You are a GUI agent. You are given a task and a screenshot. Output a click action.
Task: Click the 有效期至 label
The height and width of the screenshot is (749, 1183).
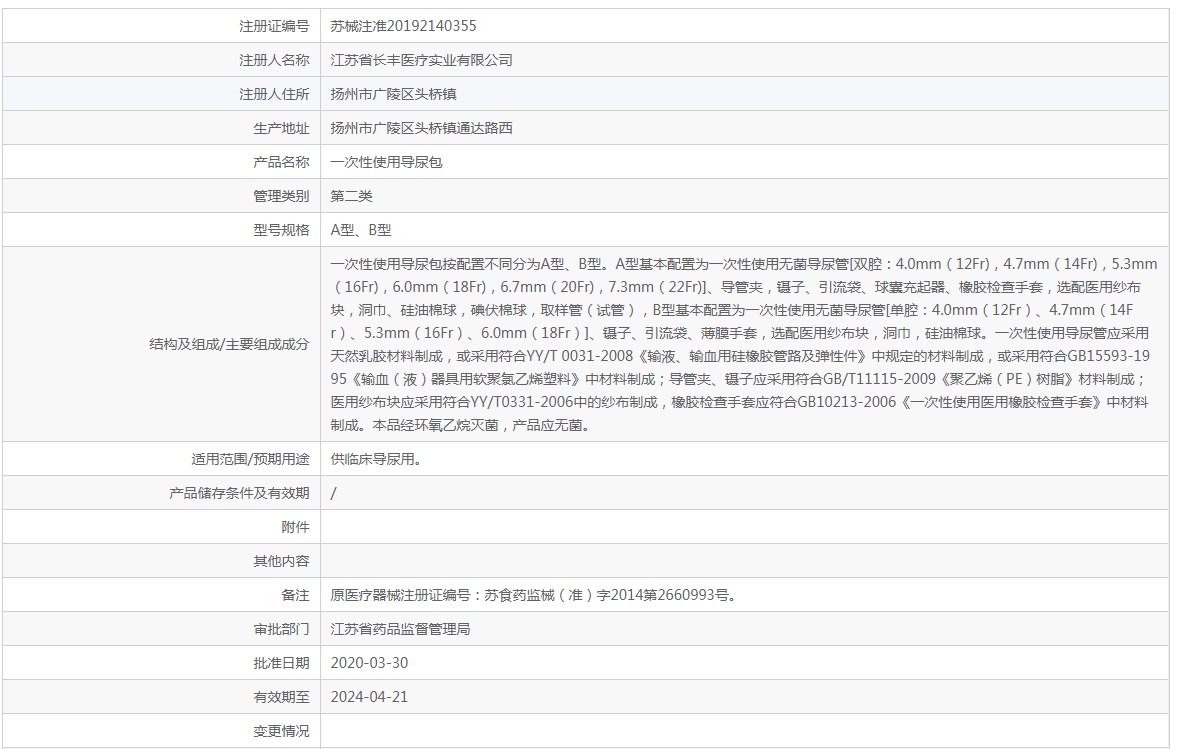click(x=281, y=697)
